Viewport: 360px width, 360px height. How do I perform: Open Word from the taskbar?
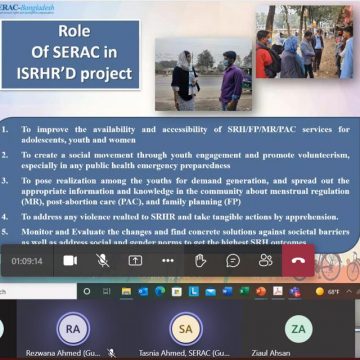coord(227,292)
